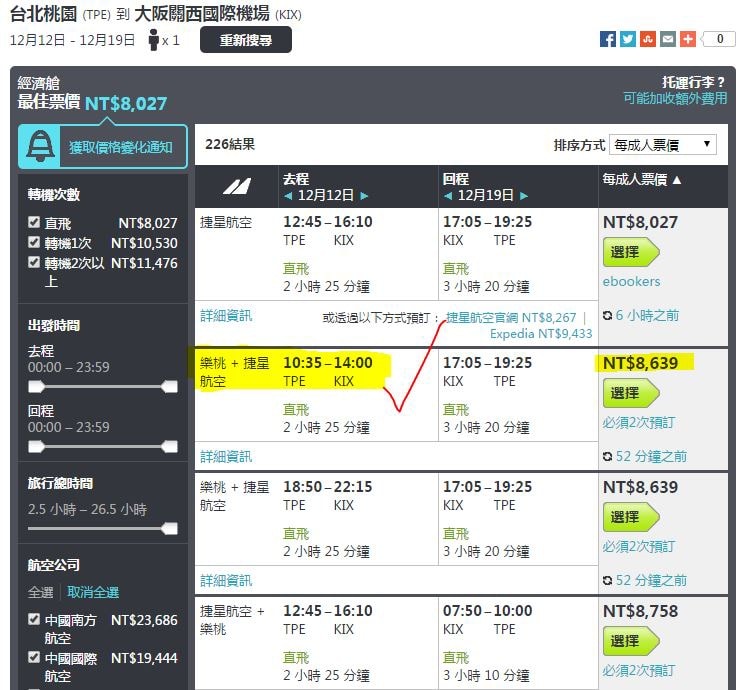Image resolution: width=750 pixels, height=690 pixels.
Task: Open 可能加收額外費用 baggage fee notice
Action: 675,99
